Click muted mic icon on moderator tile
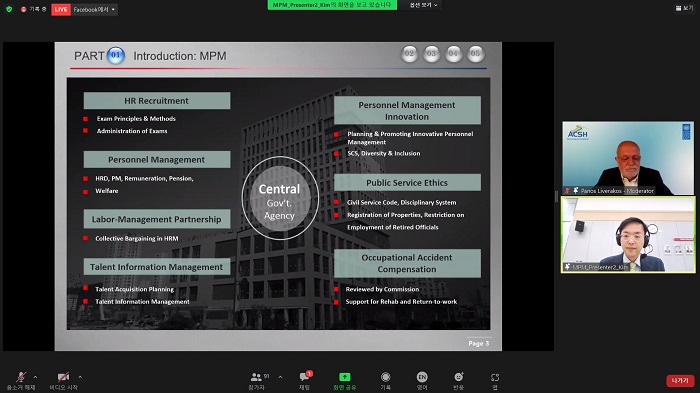The width and height of the screenshot is (700, 393). (567, 191)
